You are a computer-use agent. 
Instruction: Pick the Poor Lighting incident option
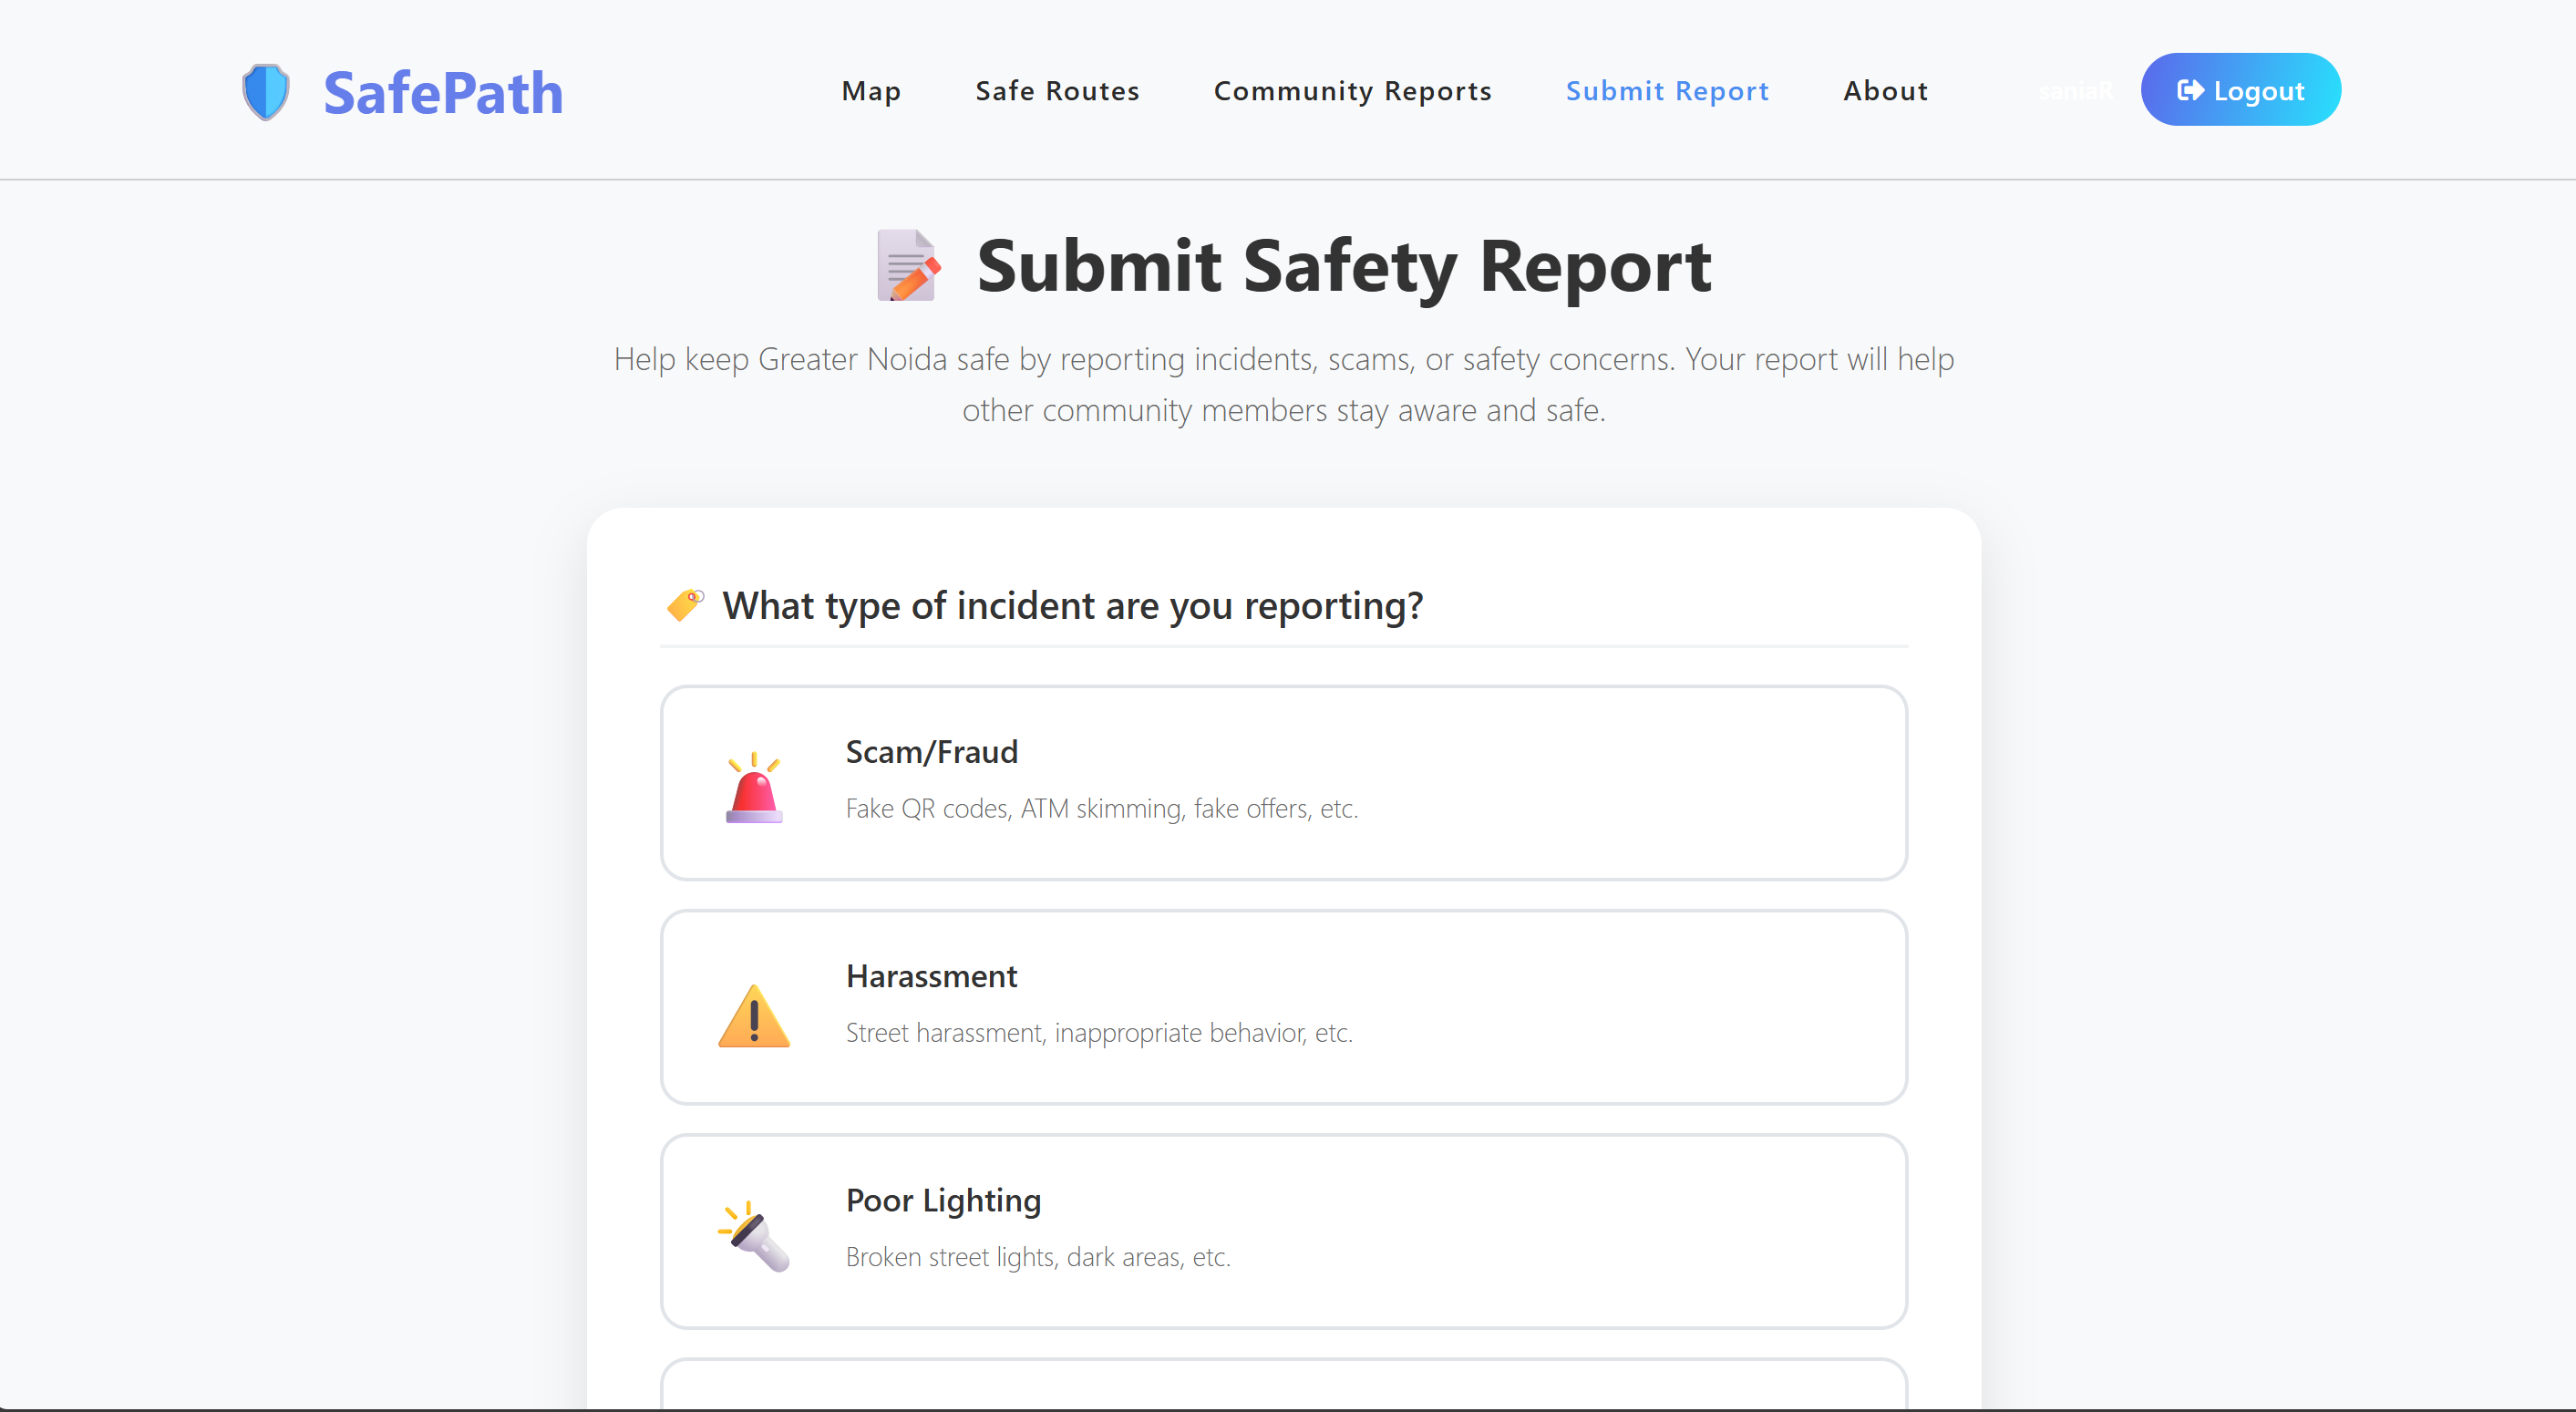click(1283, 1230)
